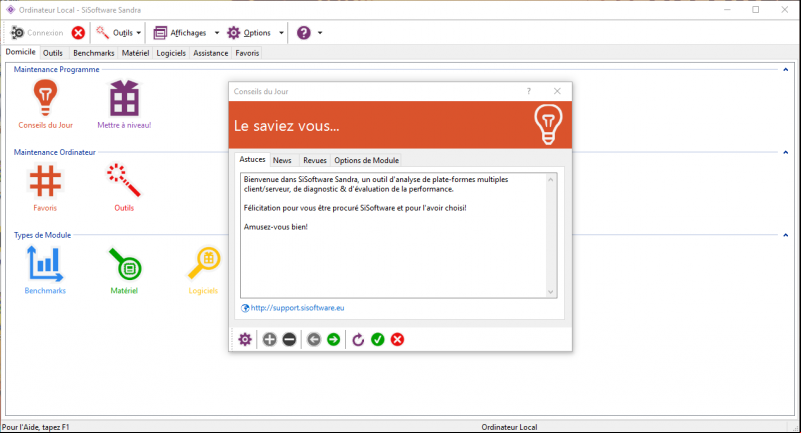Expand the Affichages dropdown arrow
This screenshot has height=433, width=801.
tap(217, 33)
